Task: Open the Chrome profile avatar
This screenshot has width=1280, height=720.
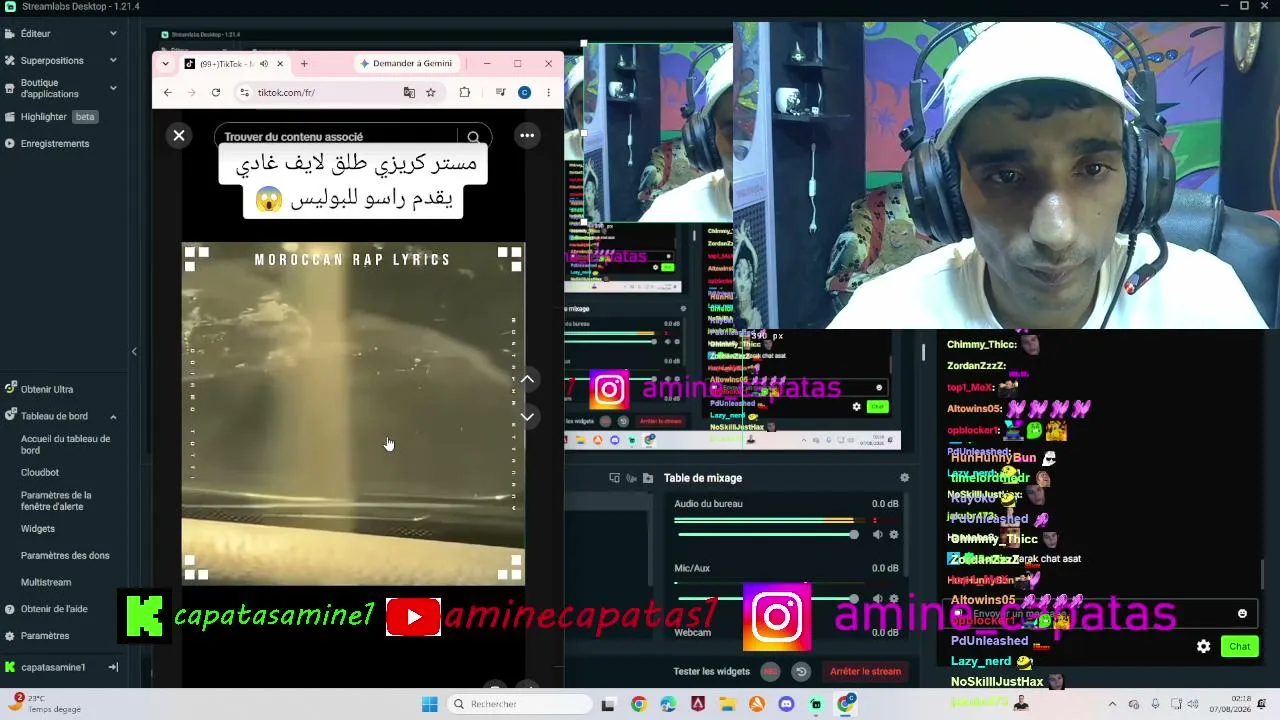Action: pos(524,93)
